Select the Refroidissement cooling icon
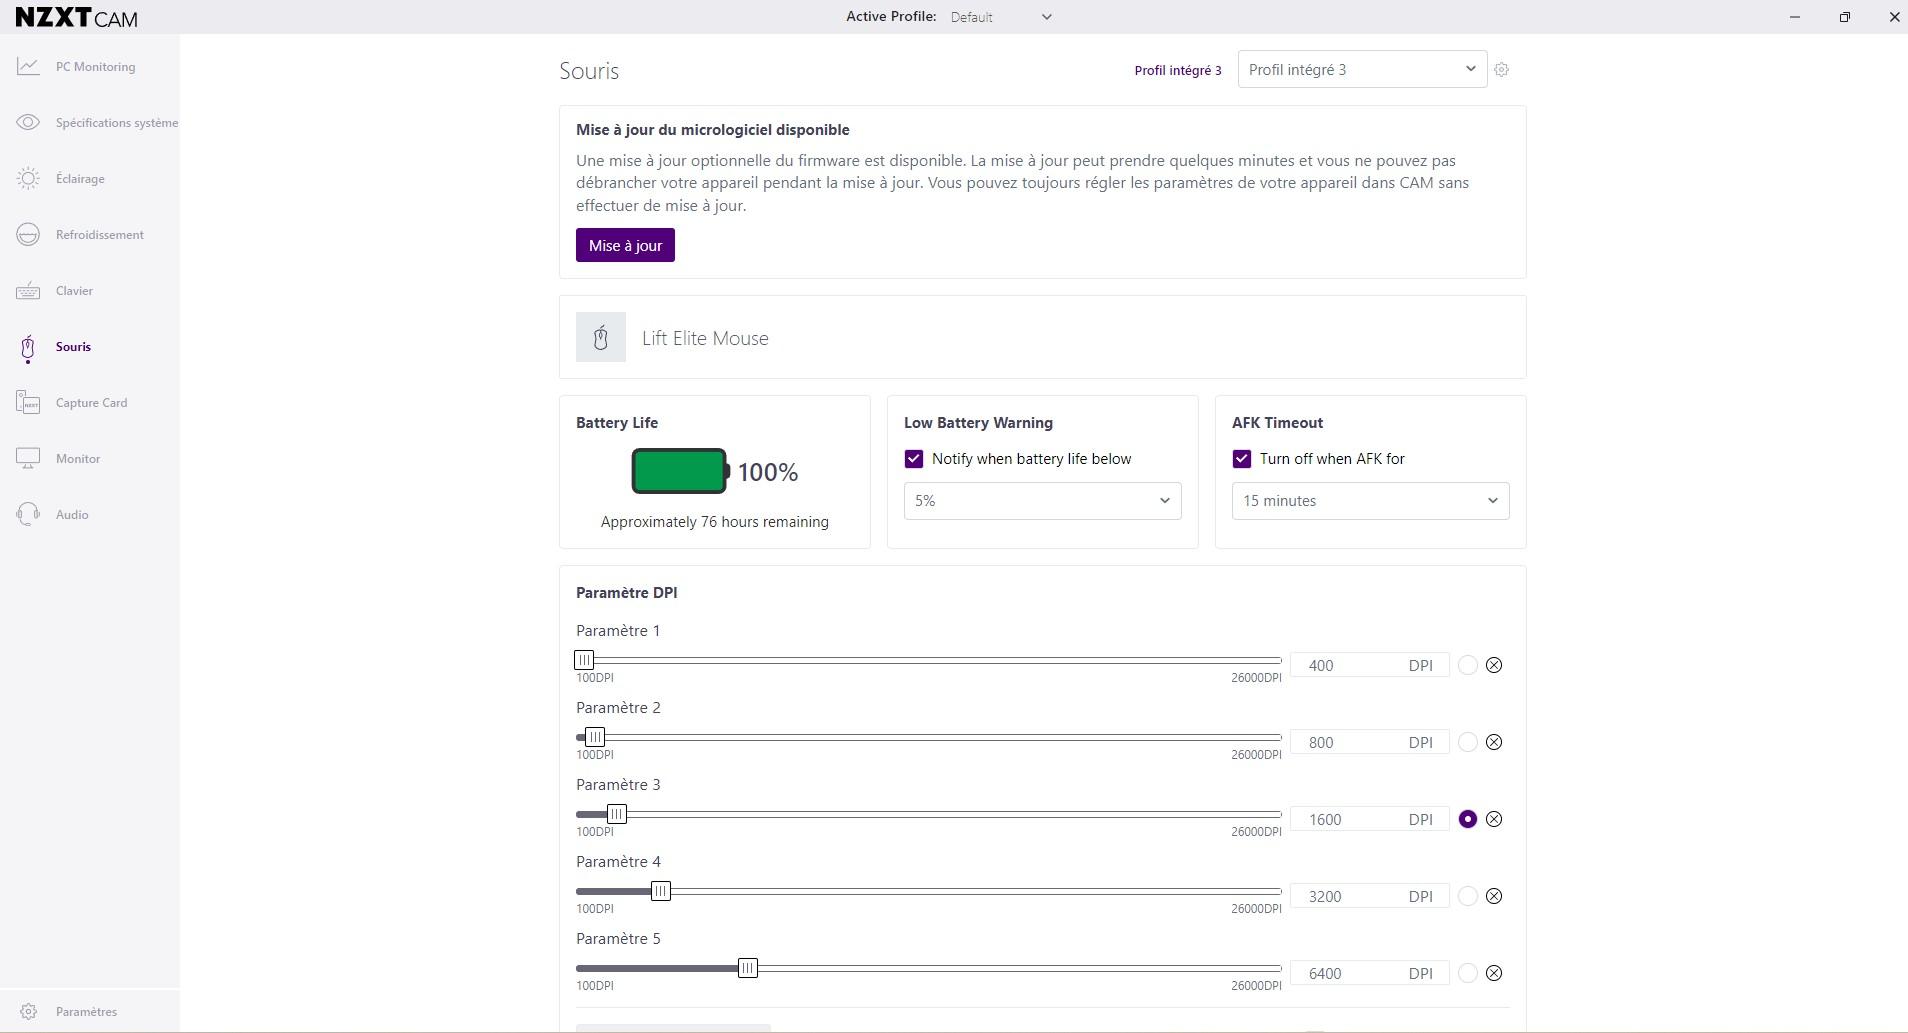This screenshot has height=1033, width=1908. tap(28, 235)
